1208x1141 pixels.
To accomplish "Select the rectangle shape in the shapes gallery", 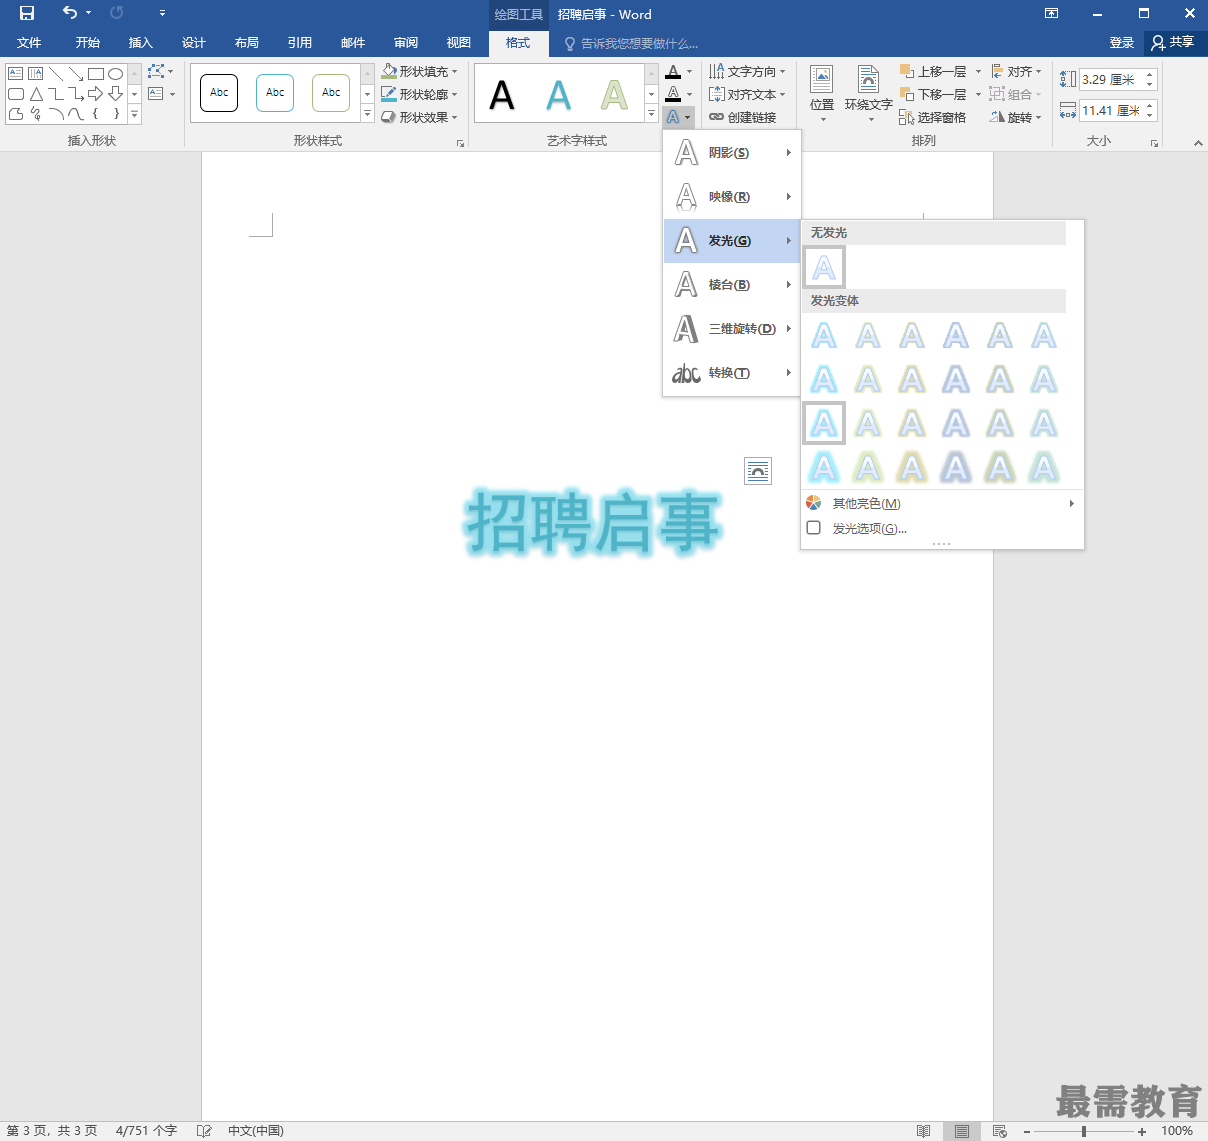I will click(96, 74).
